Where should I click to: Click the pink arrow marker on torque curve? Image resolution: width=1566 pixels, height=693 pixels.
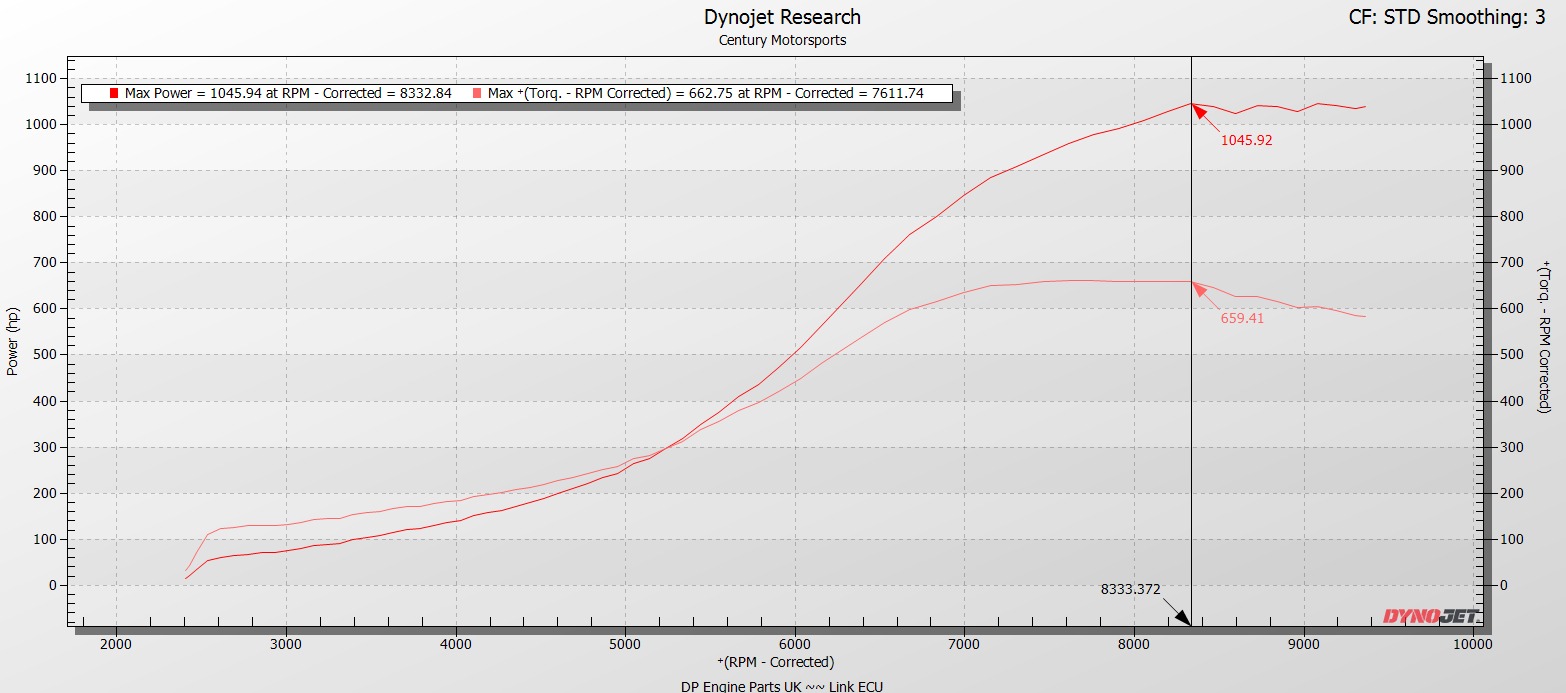(x=1199, y=289)
